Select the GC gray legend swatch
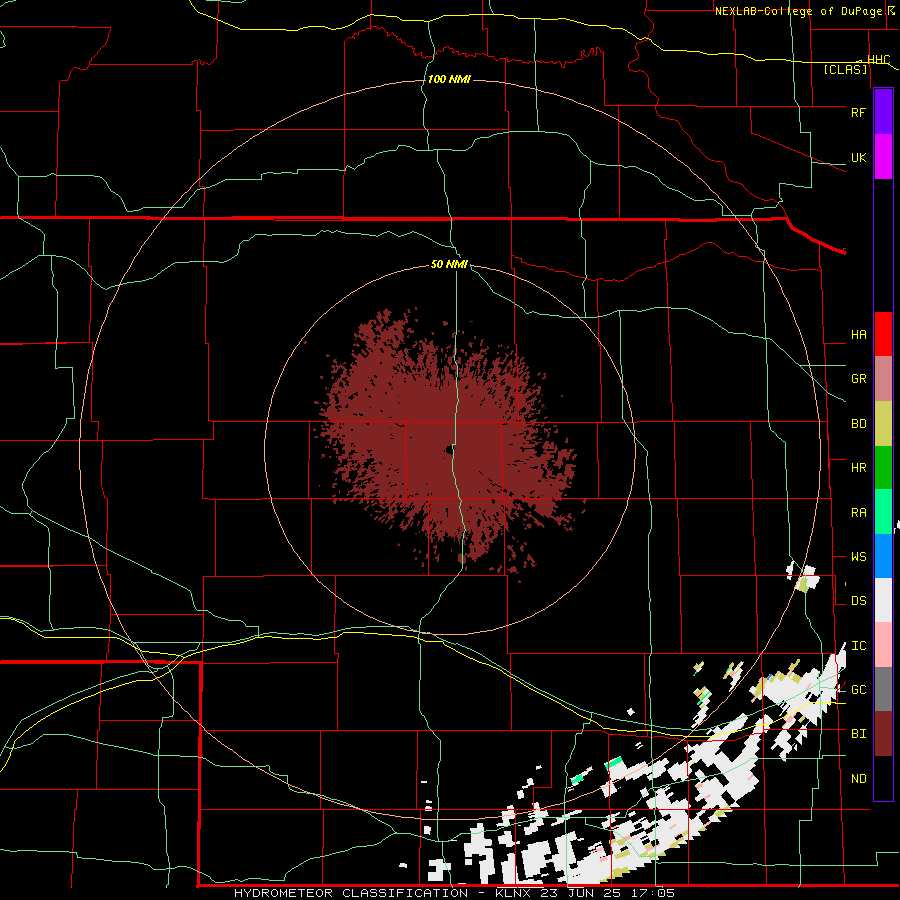The height and width of the screenshot is (900, 900). coord(883,689)
